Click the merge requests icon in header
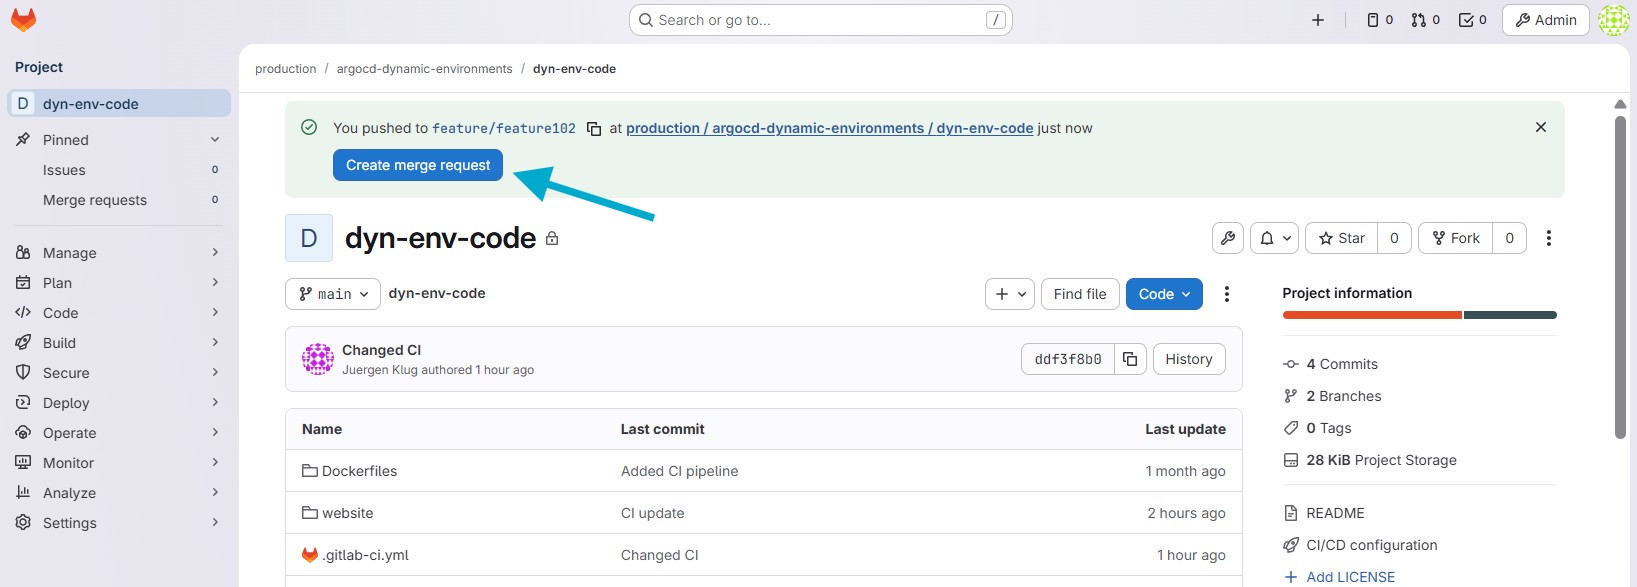This screenshot has height=587, width=1637. 1425,20
